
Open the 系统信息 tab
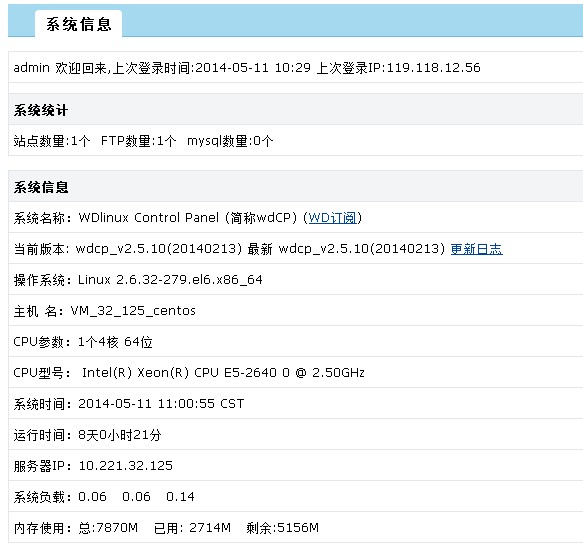tap(78, 24)
